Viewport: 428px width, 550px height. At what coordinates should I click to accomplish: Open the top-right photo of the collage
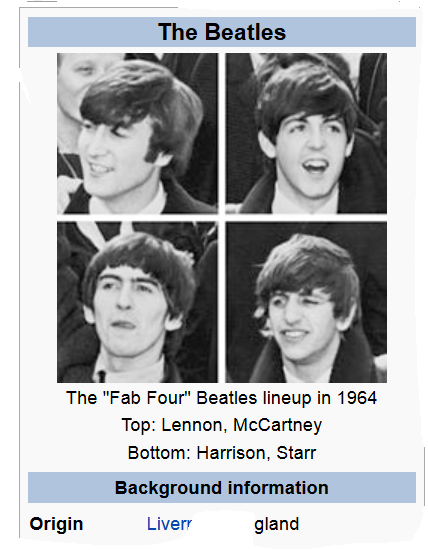click(x=306, y=133)
